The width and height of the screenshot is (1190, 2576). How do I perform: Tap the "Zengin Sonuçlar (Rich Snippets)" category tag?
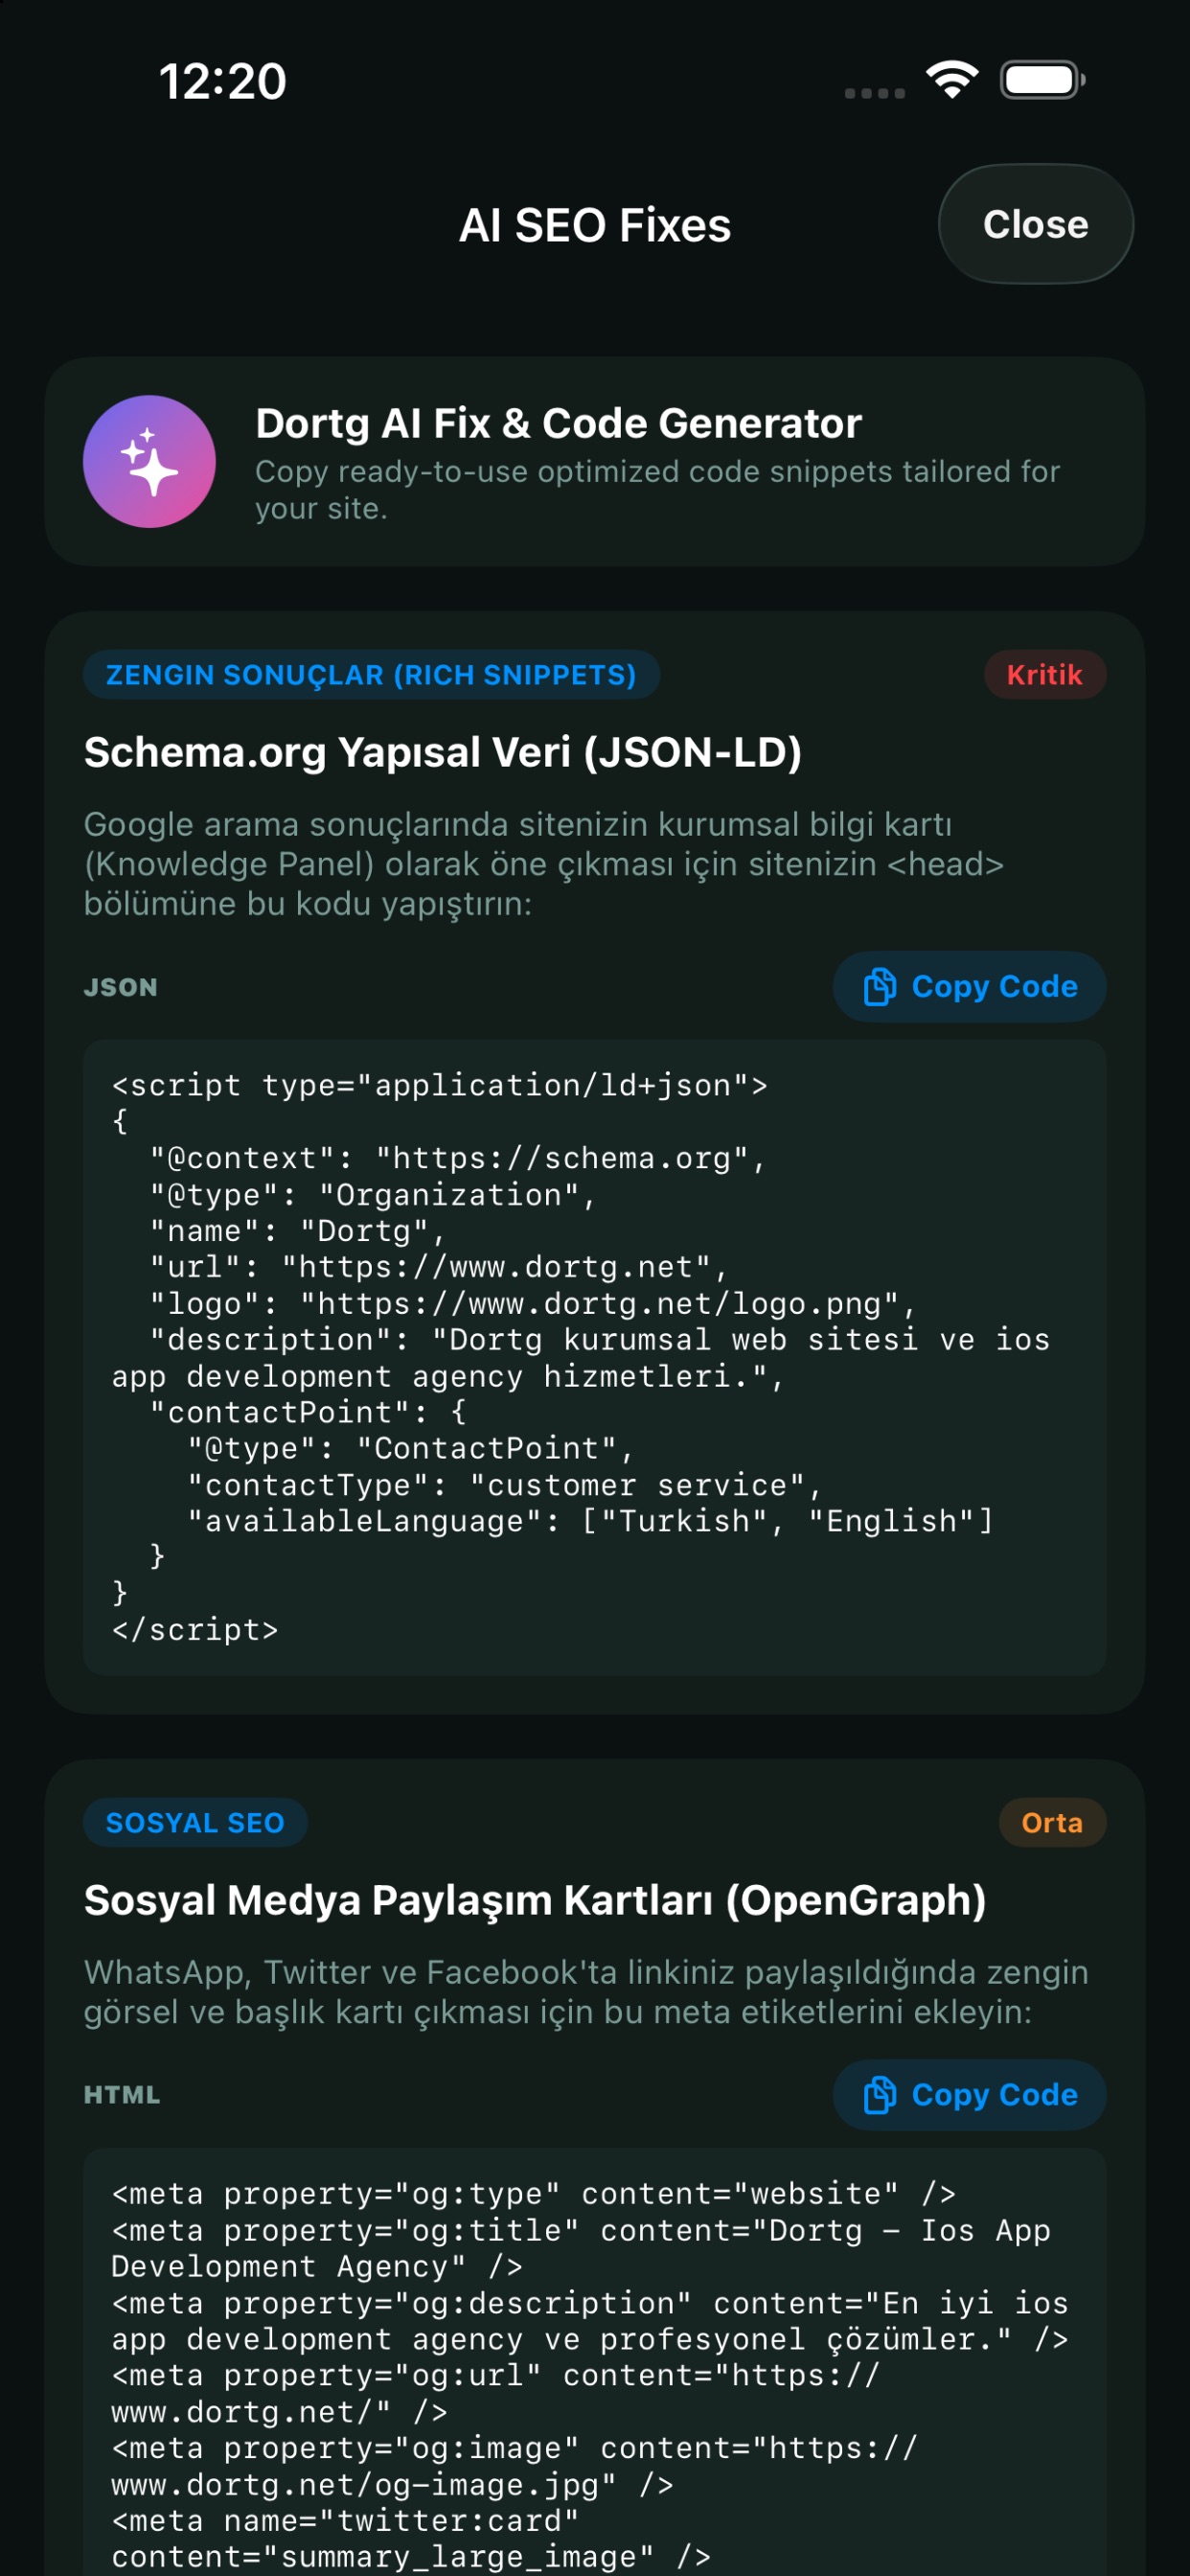click(371, 675)
